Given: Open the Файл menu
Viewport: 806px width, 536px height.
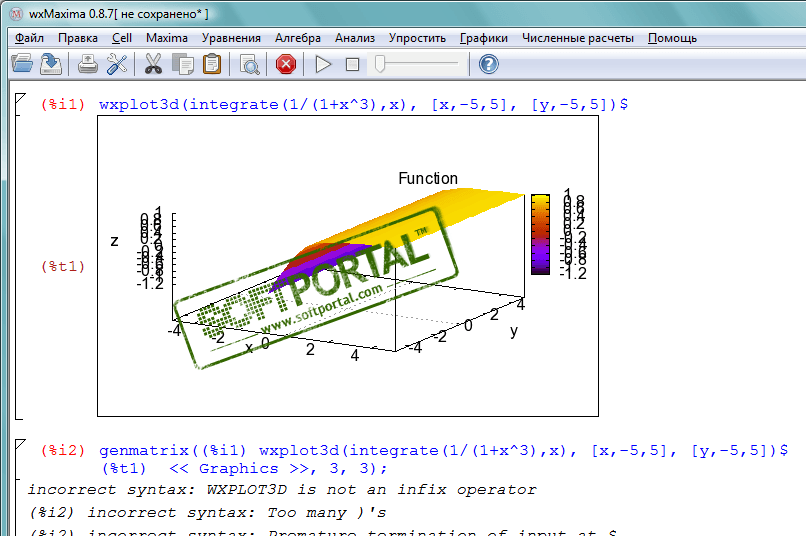Looking at the screenshot, I should coord(29,38).
